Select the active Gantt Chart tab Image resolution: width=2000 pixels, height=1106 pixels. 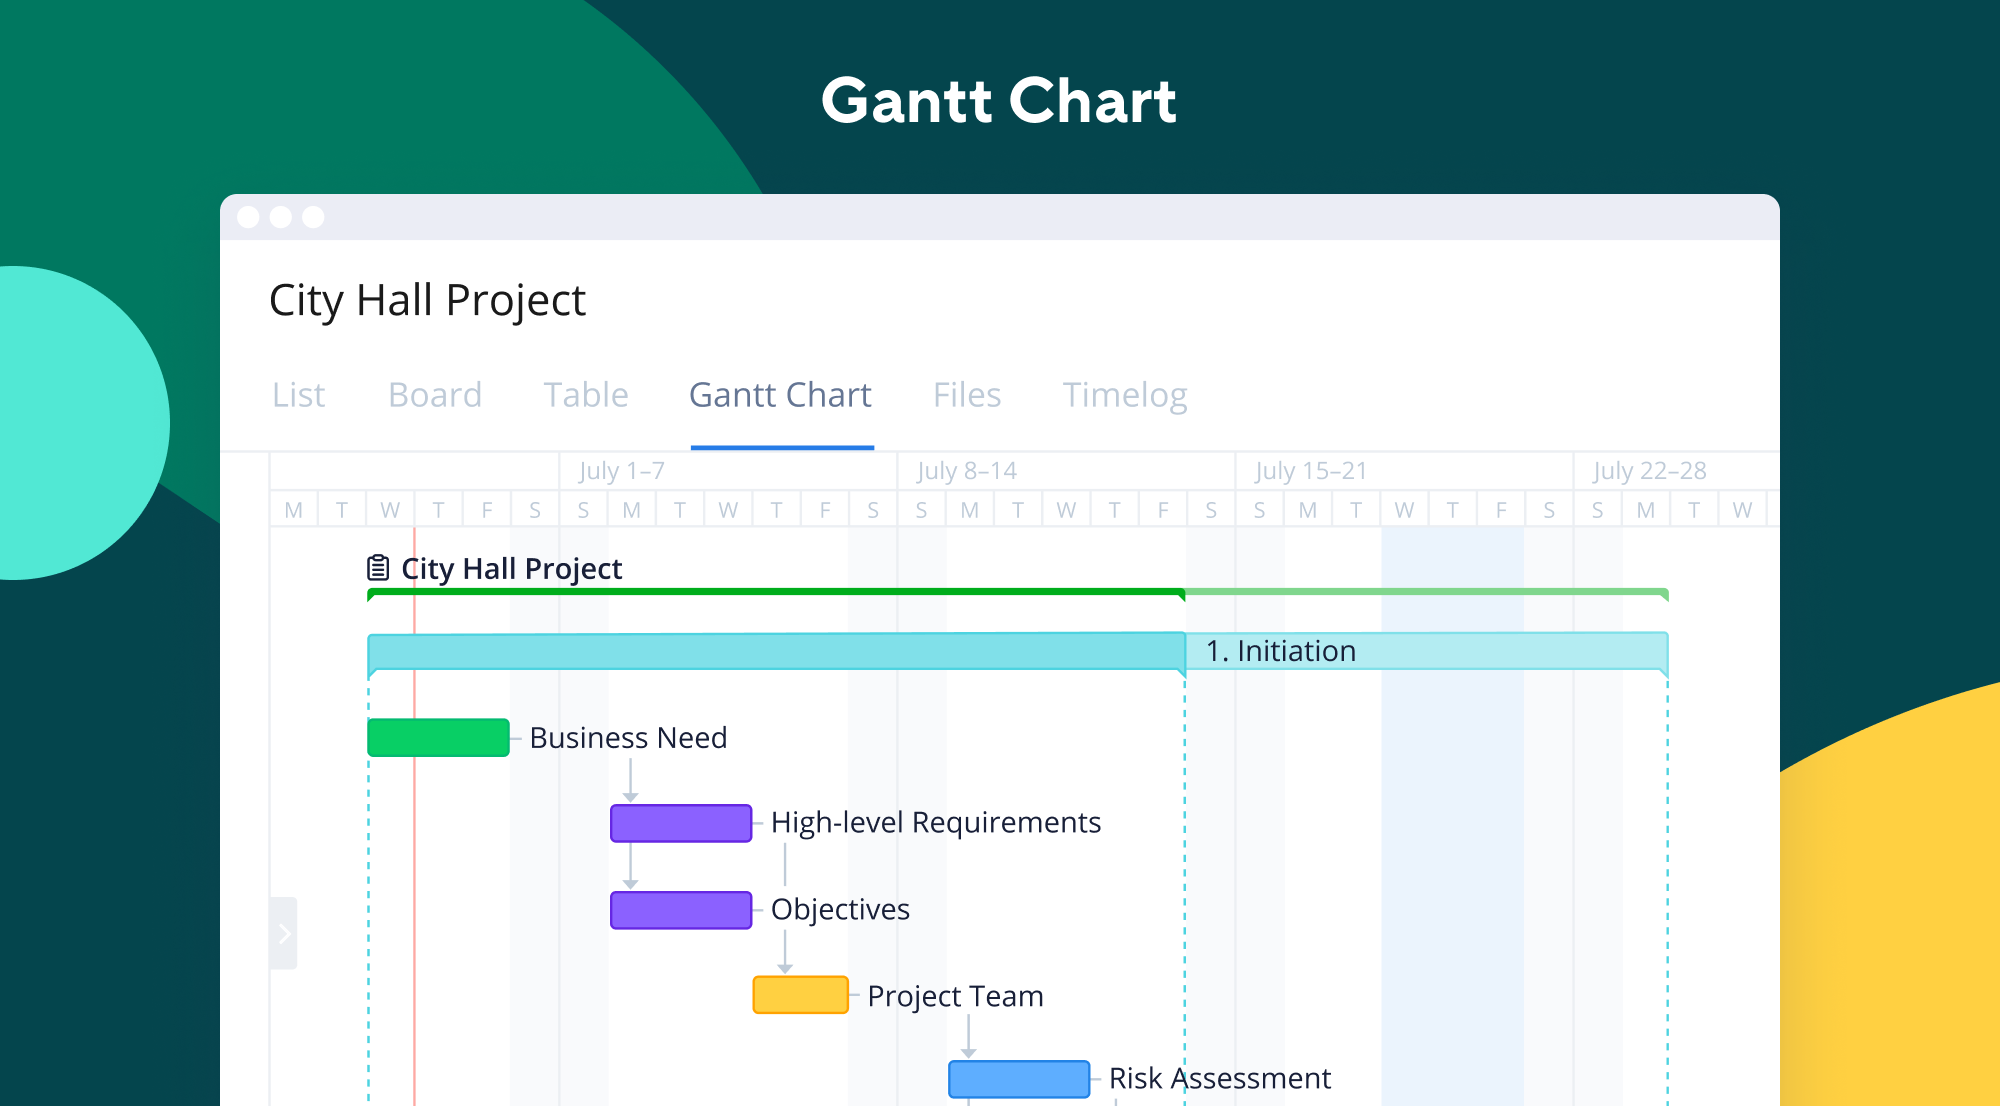[779, 395]
